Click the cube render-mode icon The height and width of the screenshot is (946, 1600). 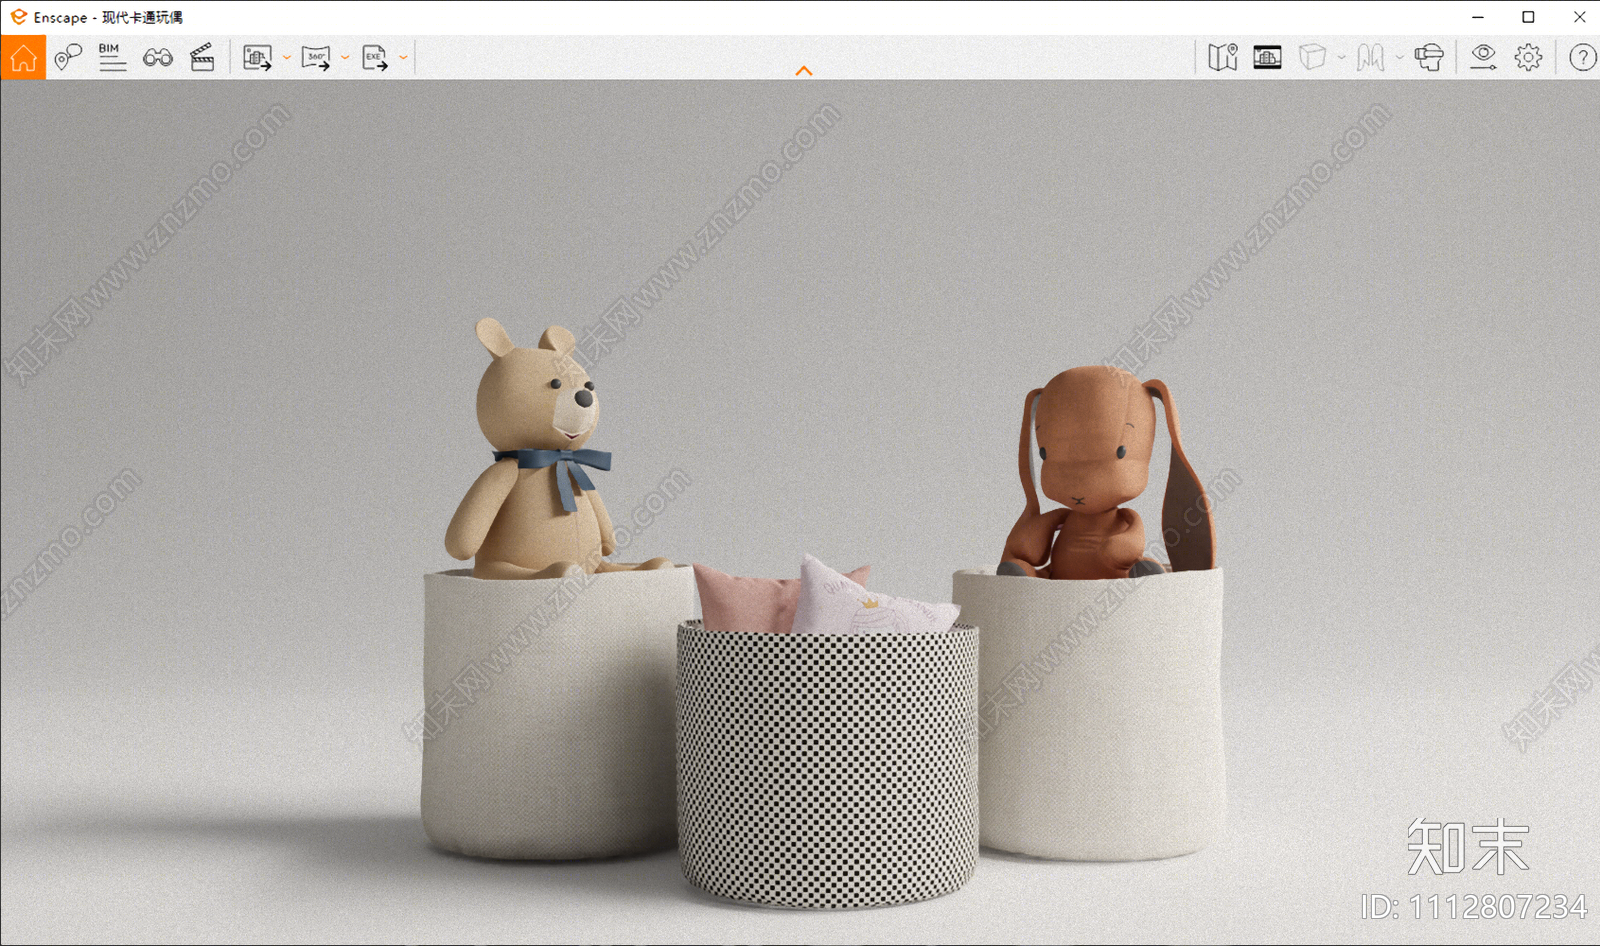(x=1312, y=58)
